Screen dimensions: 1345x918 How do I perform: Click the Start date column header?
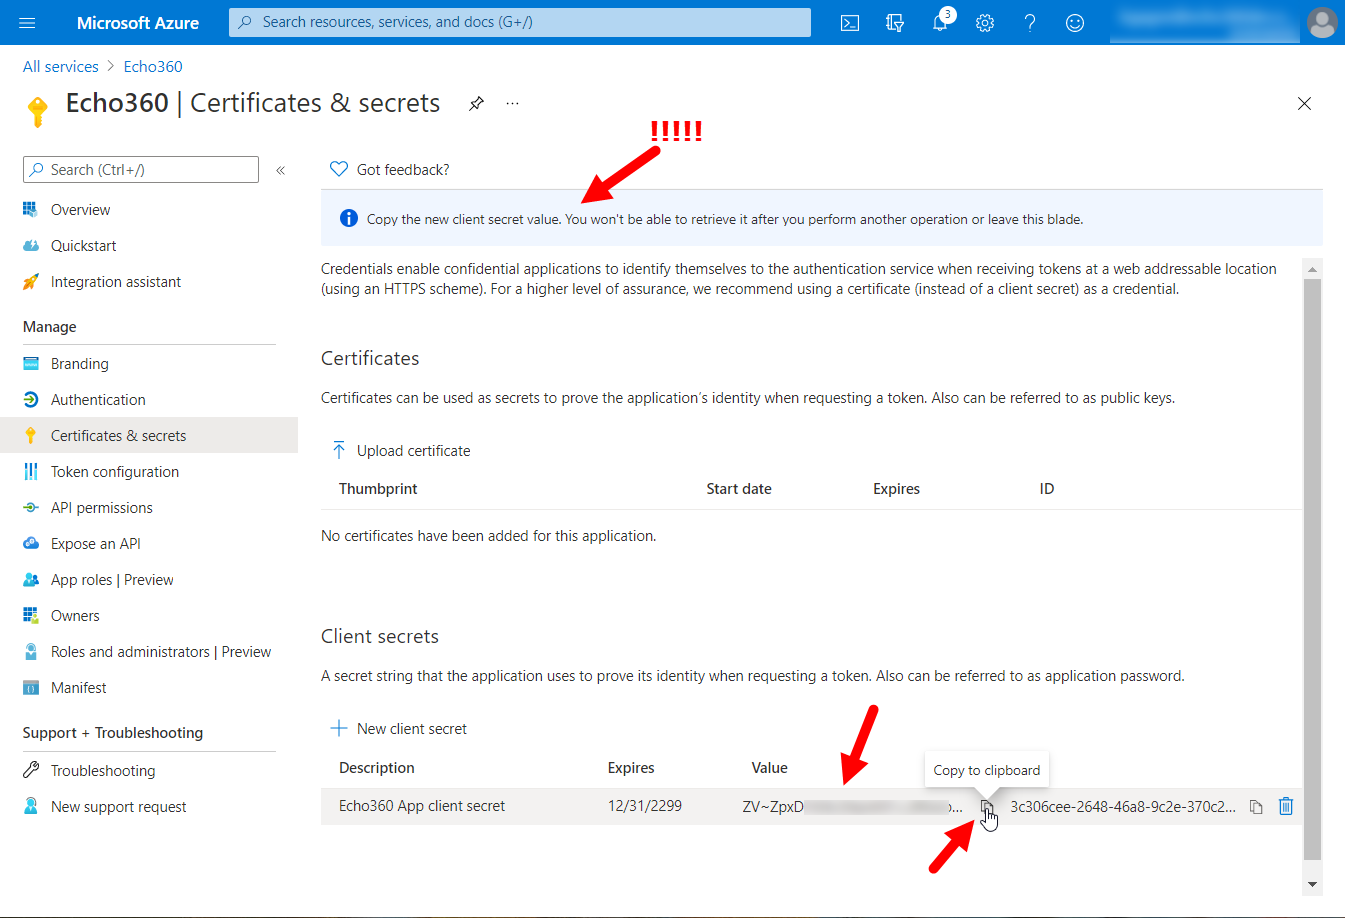(x=739, y=489)
